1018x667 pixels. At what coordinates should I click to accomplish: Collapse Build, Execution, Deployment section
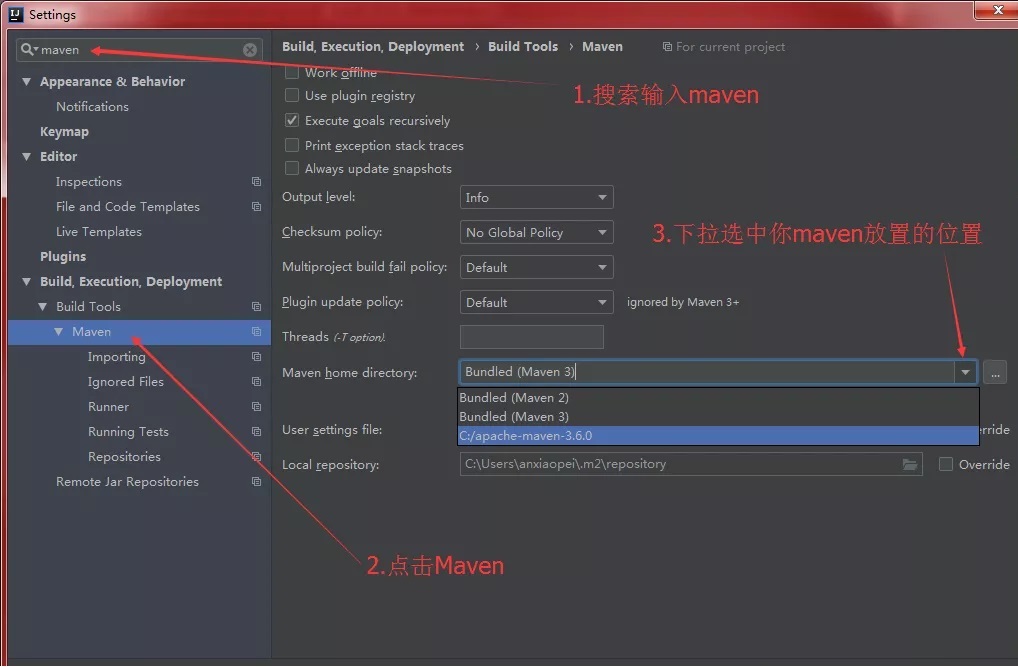(x=27, y=282)
